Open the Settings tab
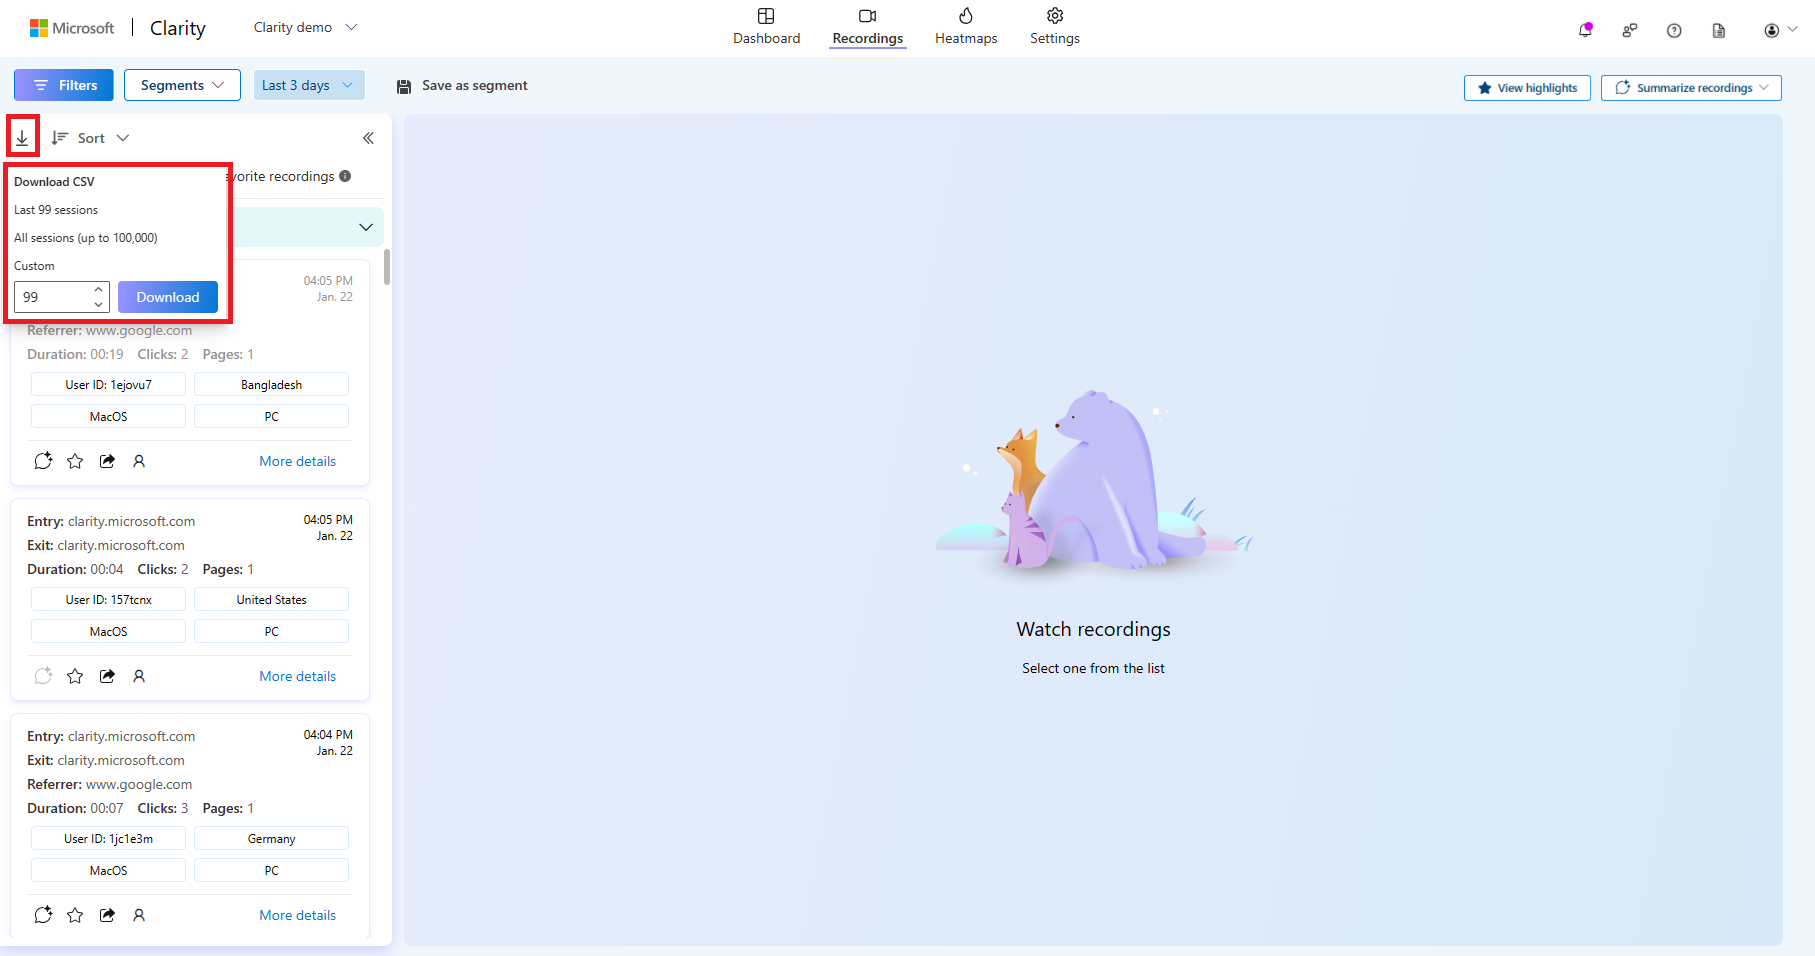The height and width of the screenshot is (956, 1815). [x=1055, y=27]
